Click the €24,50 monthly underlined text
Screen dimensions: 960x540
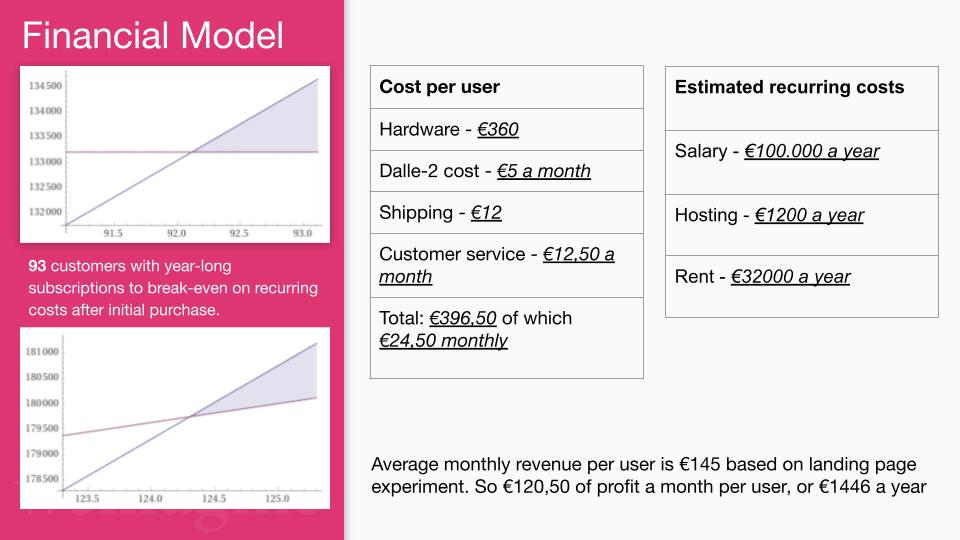(x=443, y=340)
